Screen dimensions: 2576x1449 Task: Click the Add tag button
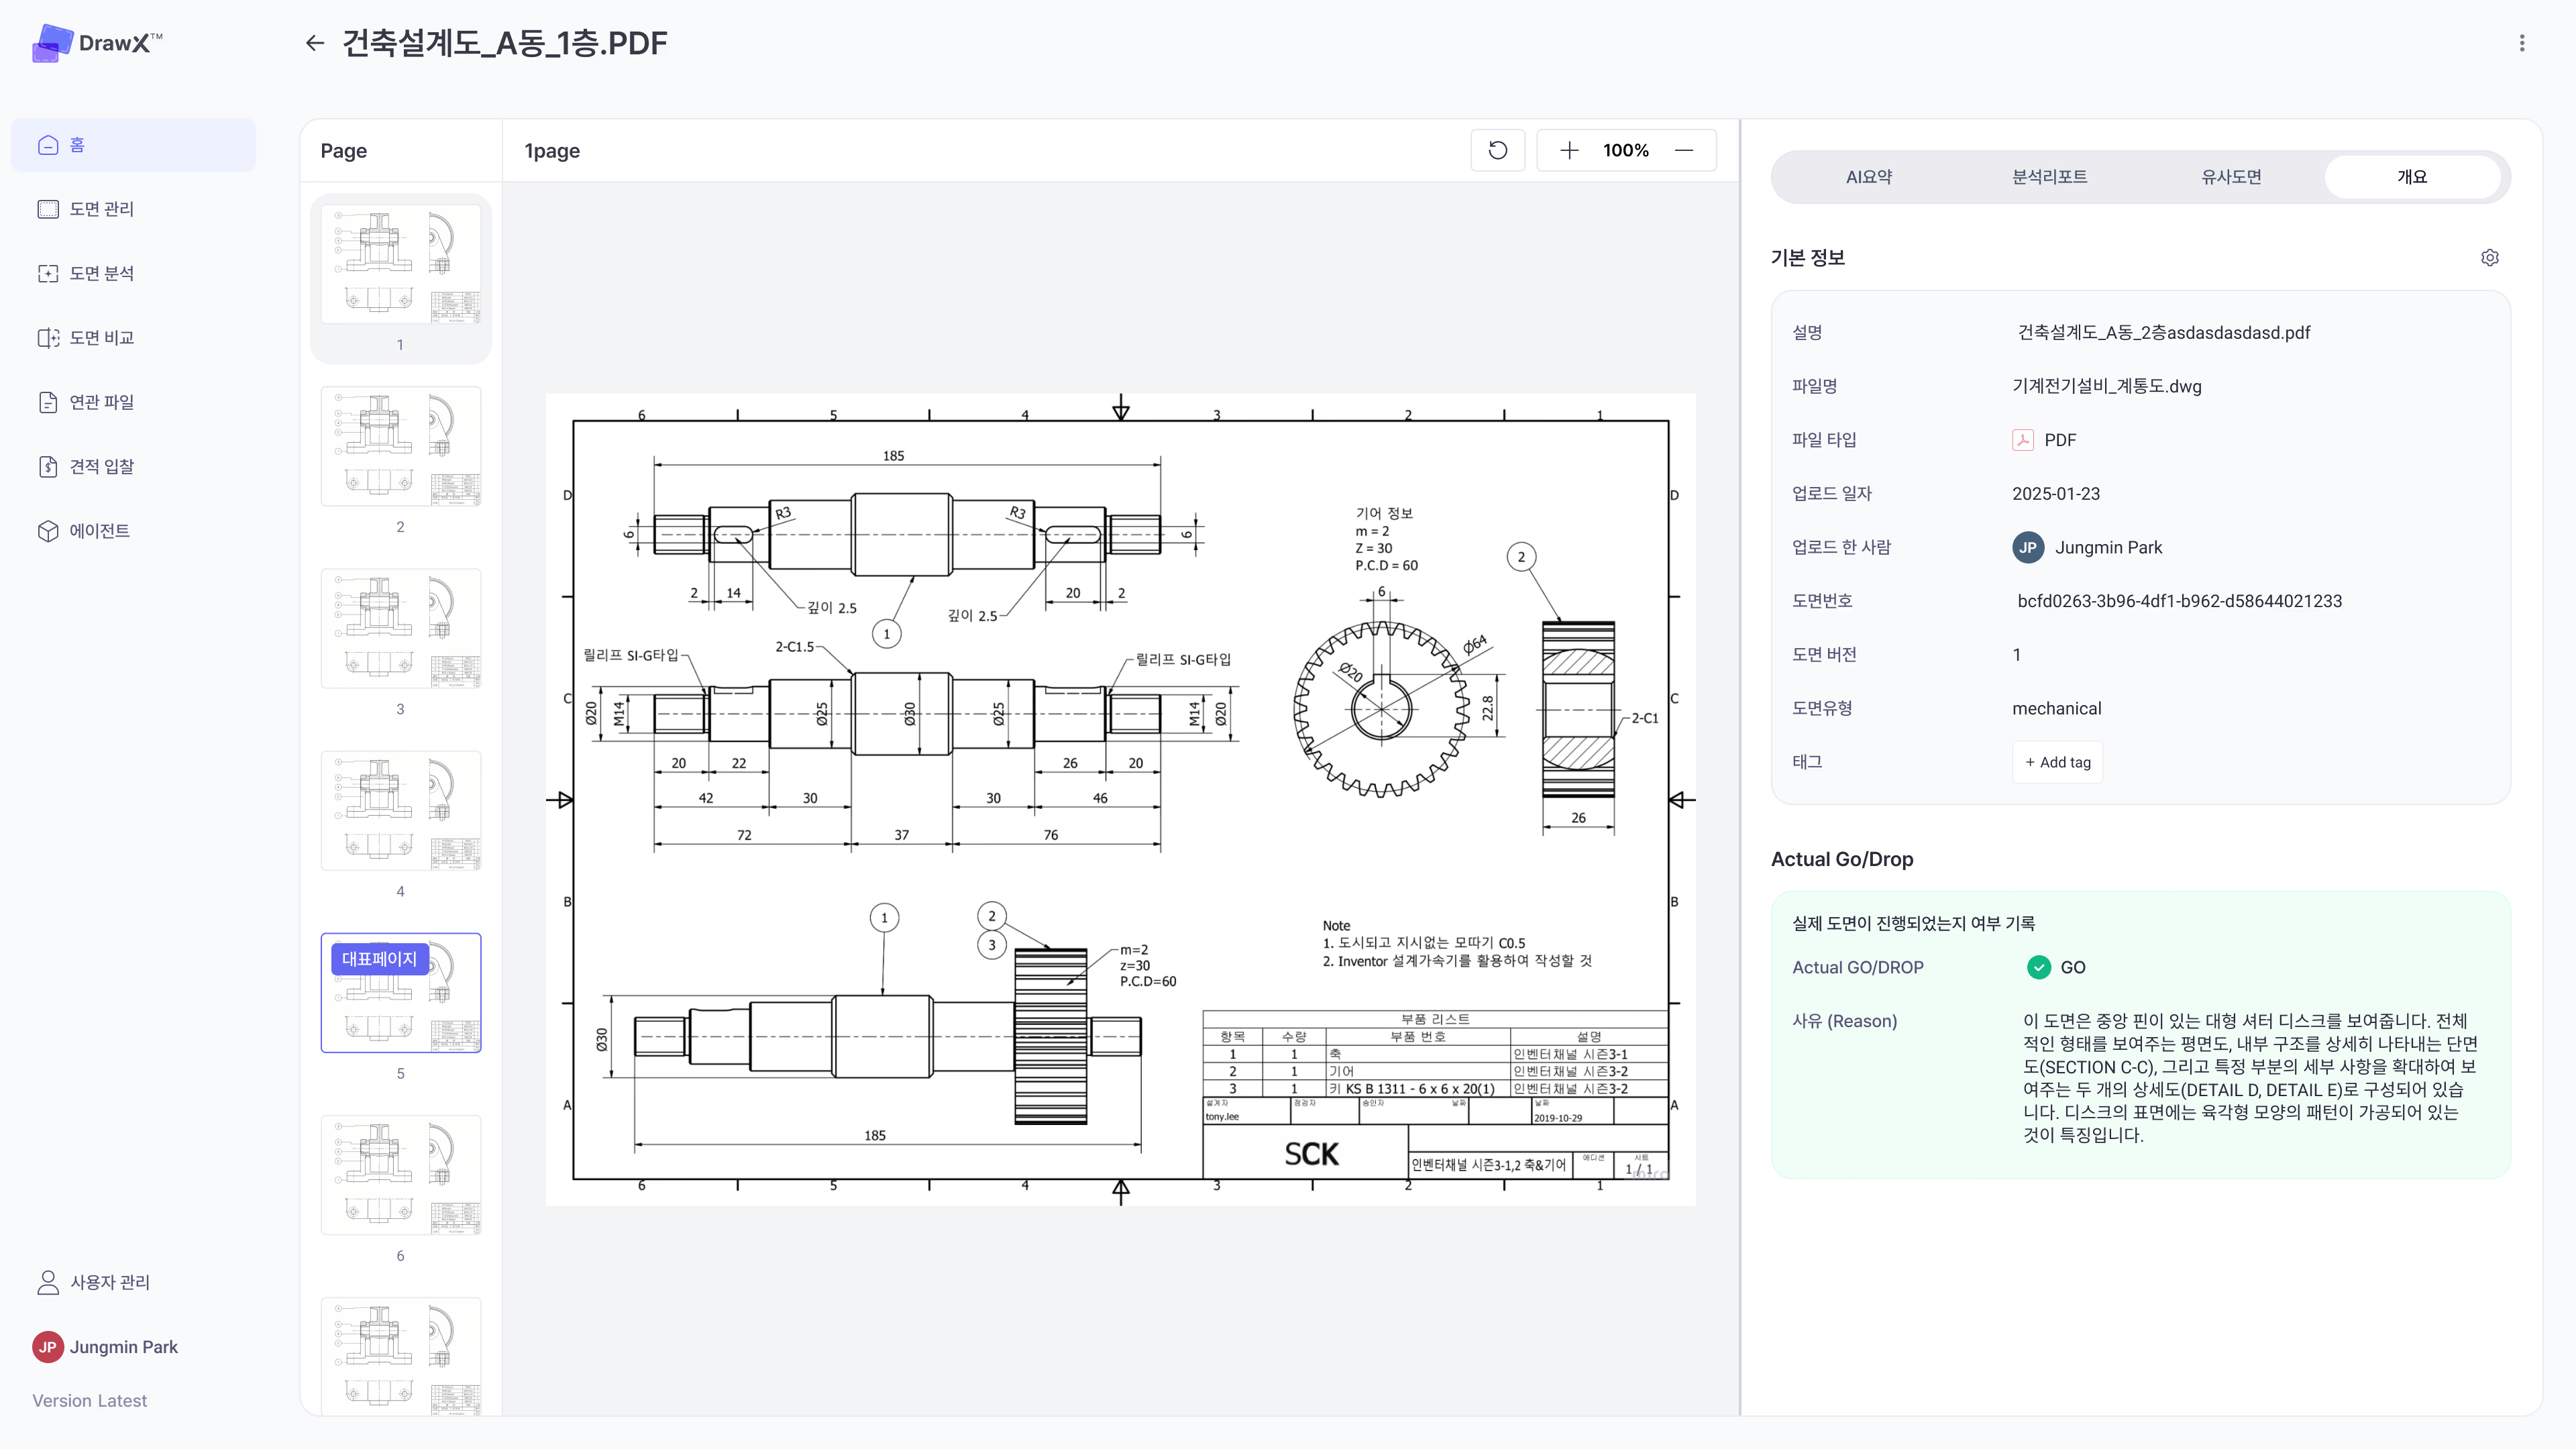2057,762
